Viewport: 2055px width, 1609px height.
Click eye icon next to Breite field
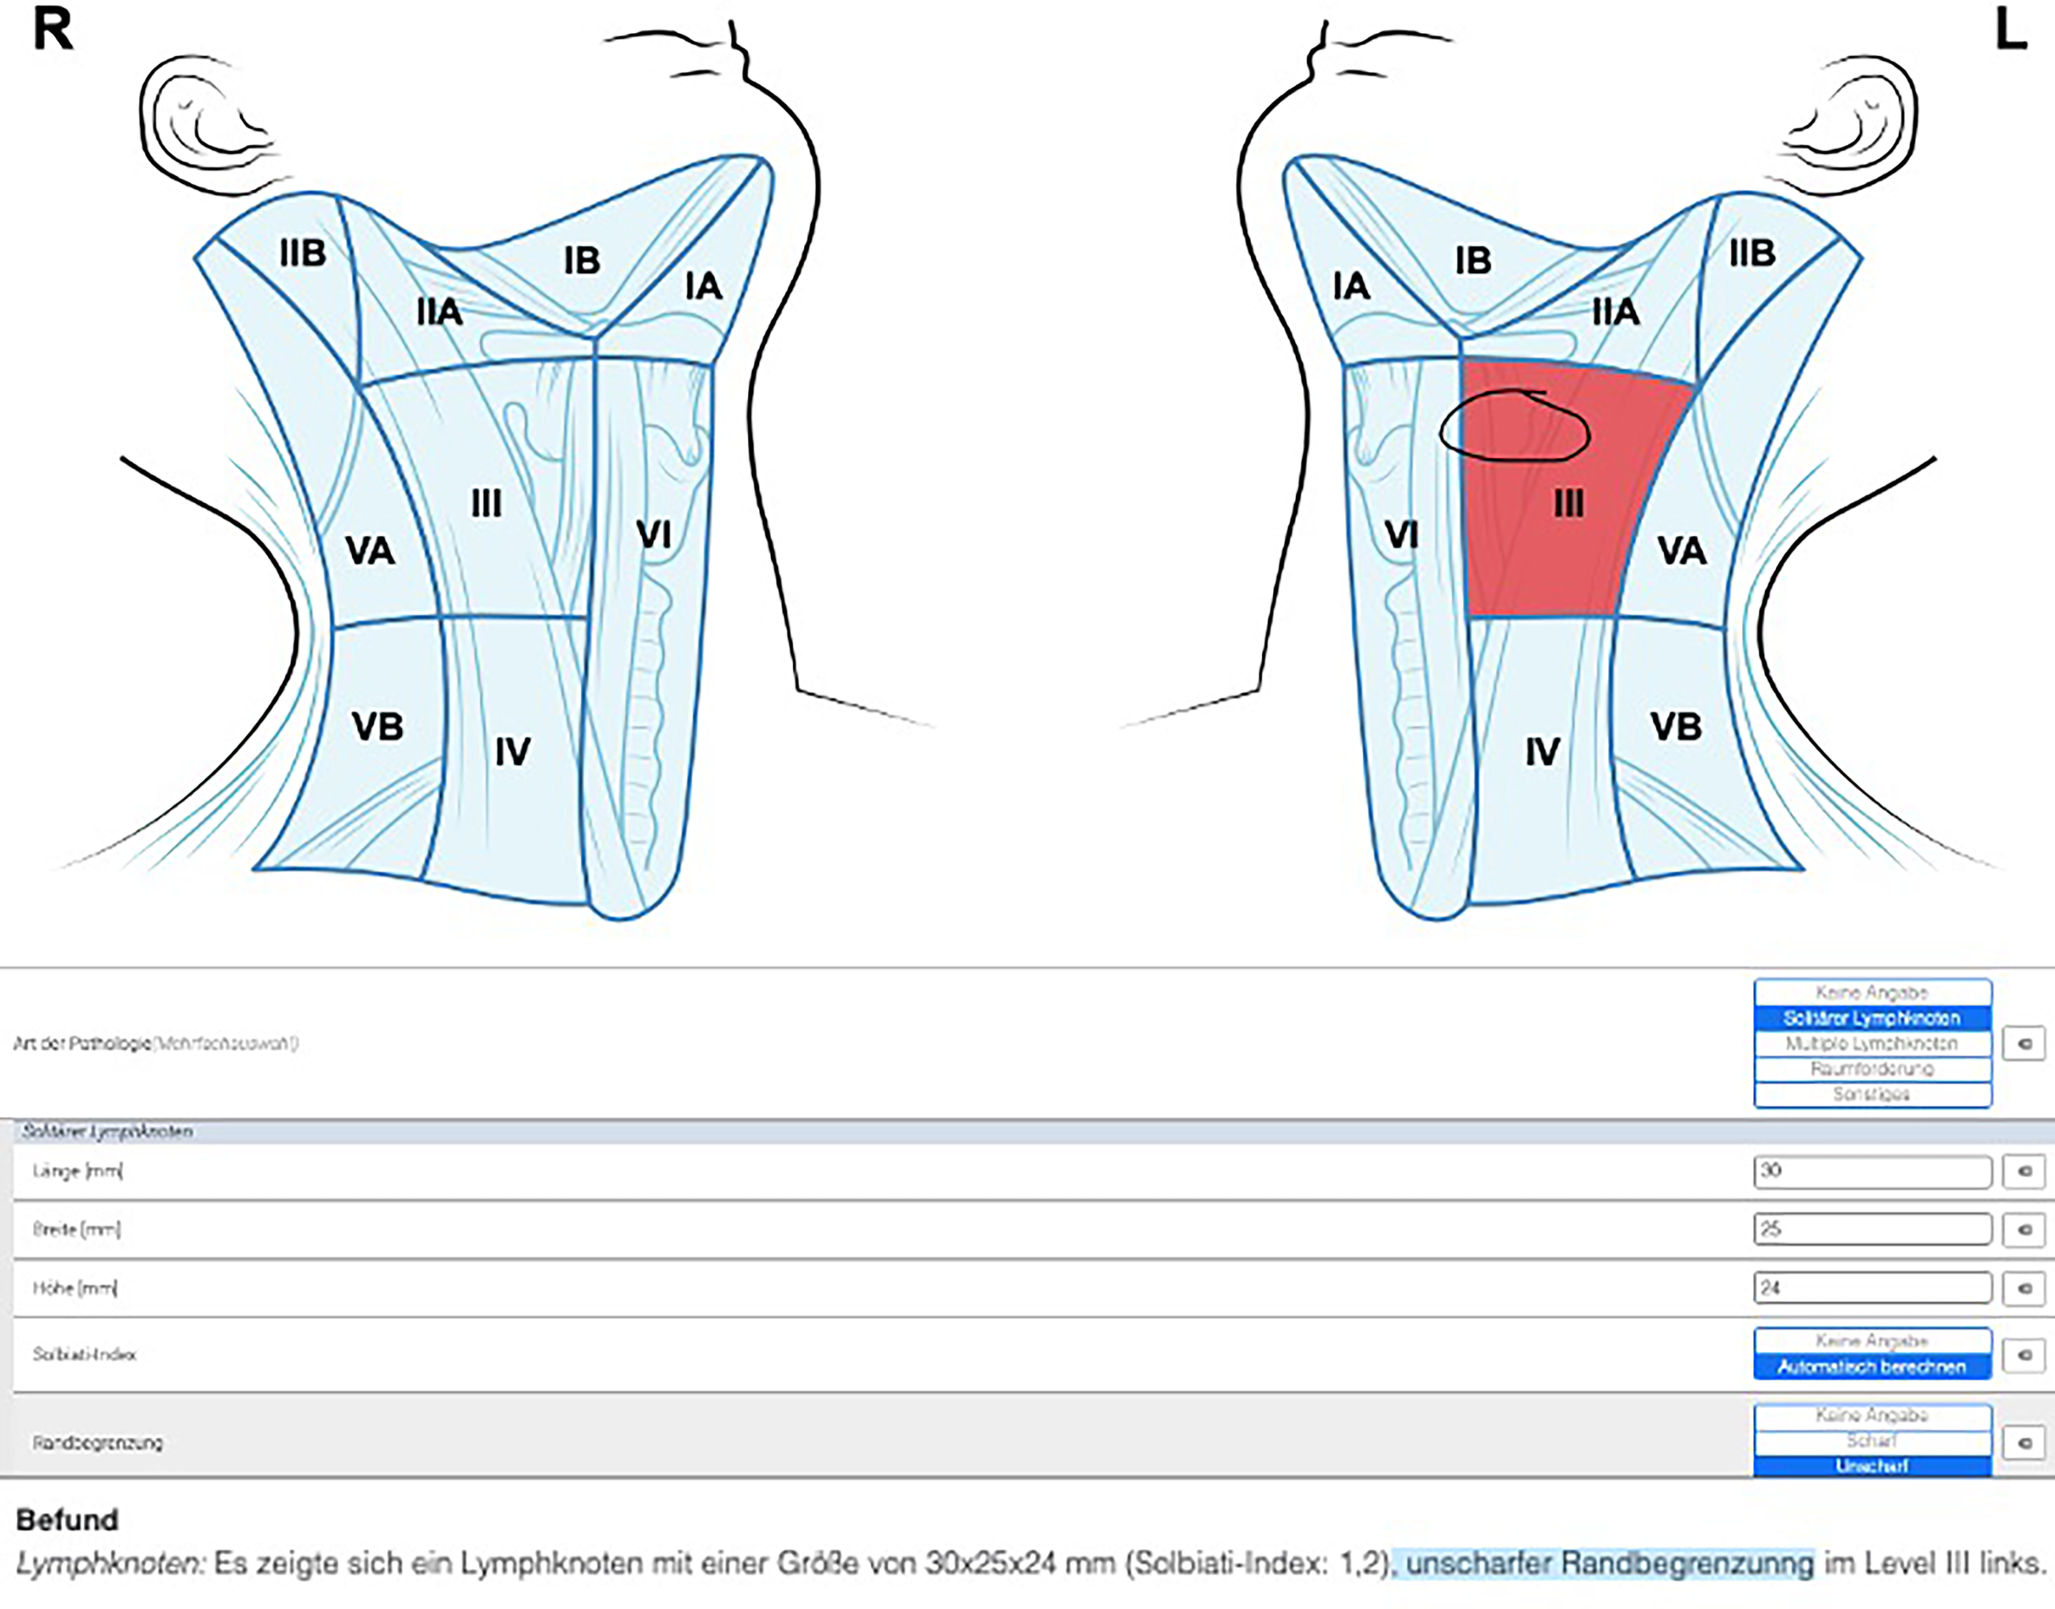coord(2023,1229)
